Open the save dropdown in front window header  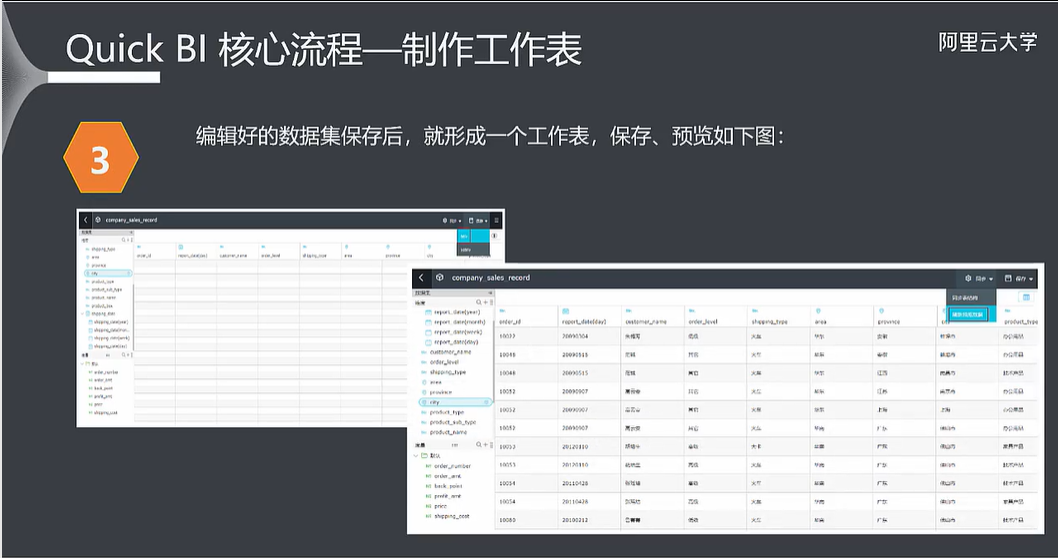point(1019,278)
